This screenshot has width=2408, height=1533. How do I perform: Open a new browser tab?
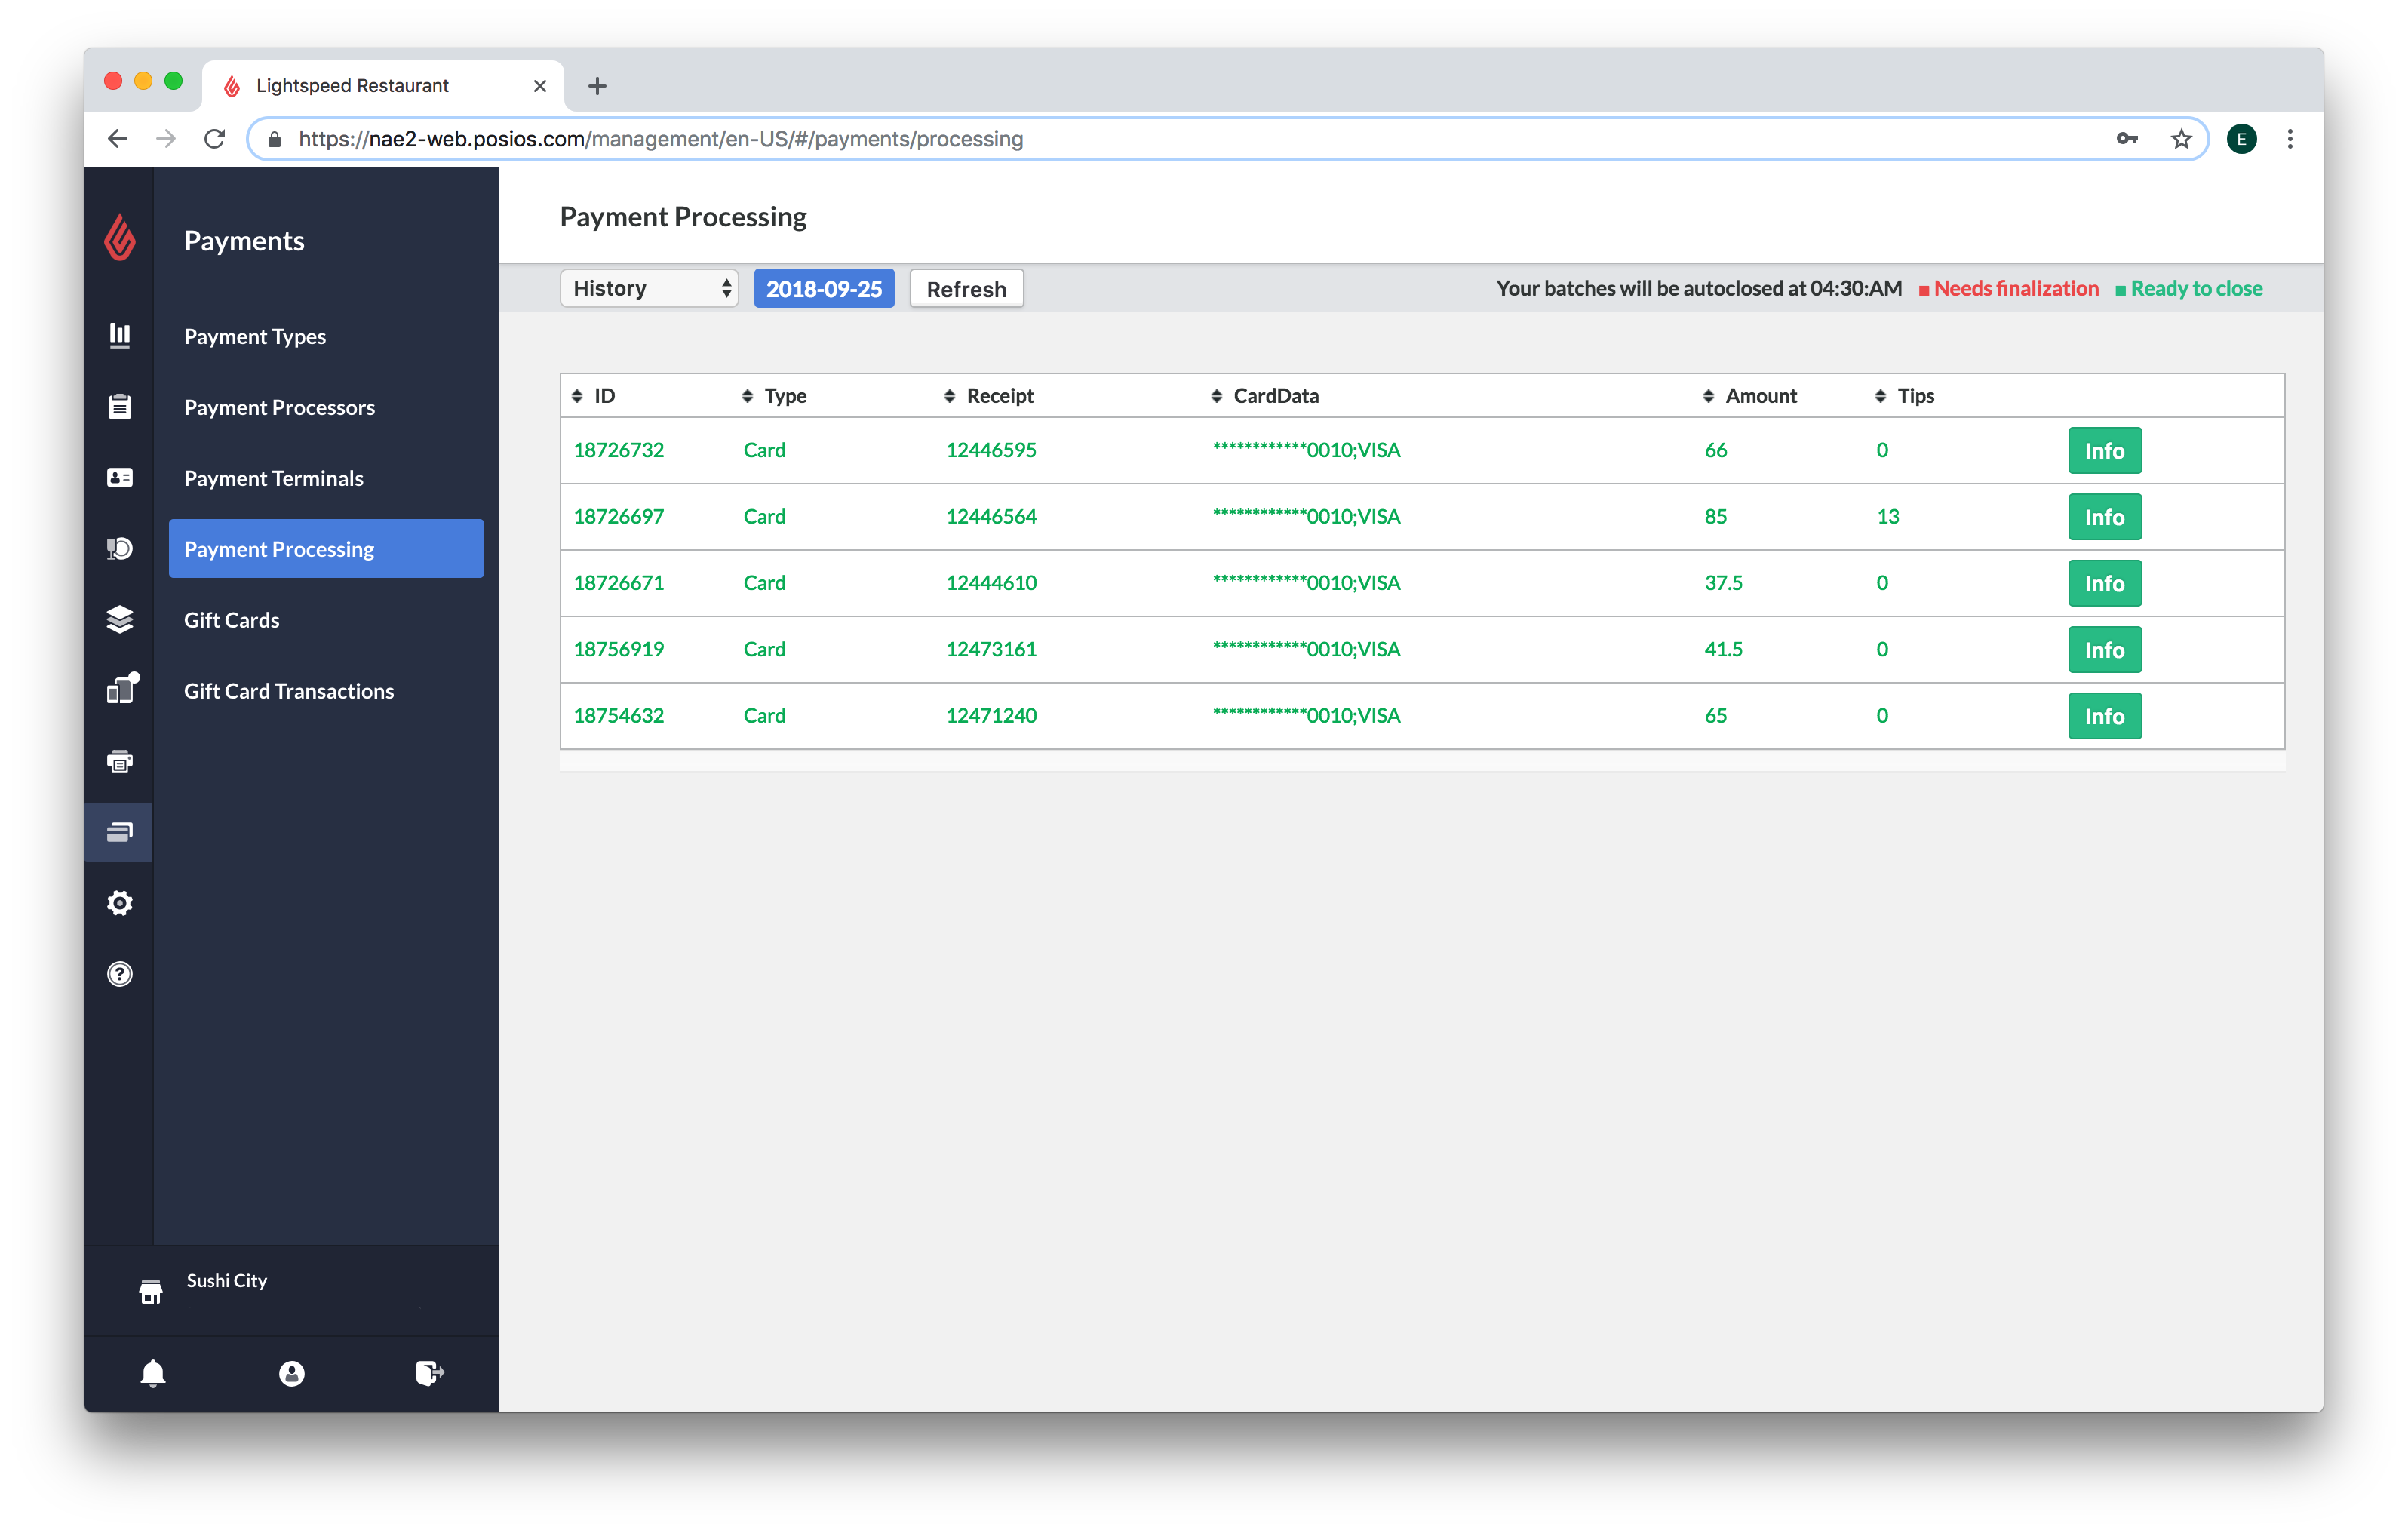[597, 86]
